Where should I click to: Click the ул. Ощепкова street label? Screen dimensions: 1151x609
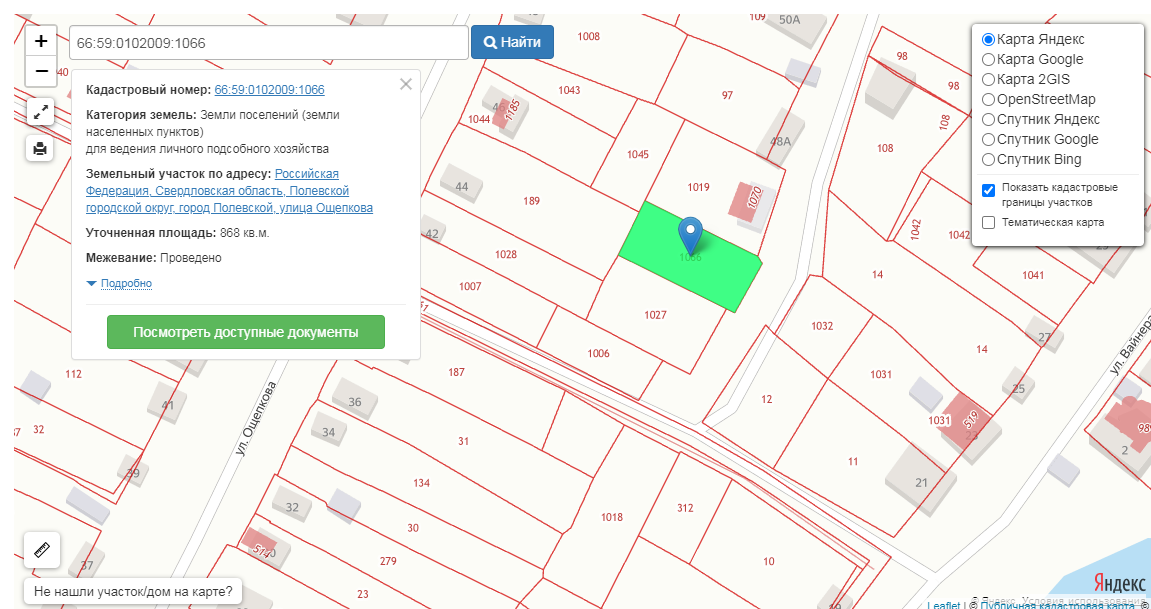tap(255, 418)
